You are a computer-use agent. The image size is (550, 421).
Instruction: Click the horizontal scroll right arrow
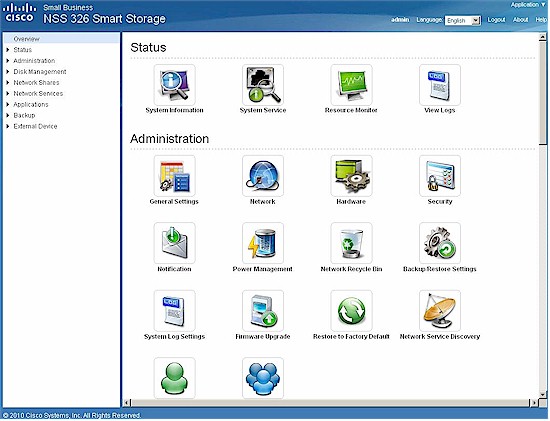tap(534, 402)
